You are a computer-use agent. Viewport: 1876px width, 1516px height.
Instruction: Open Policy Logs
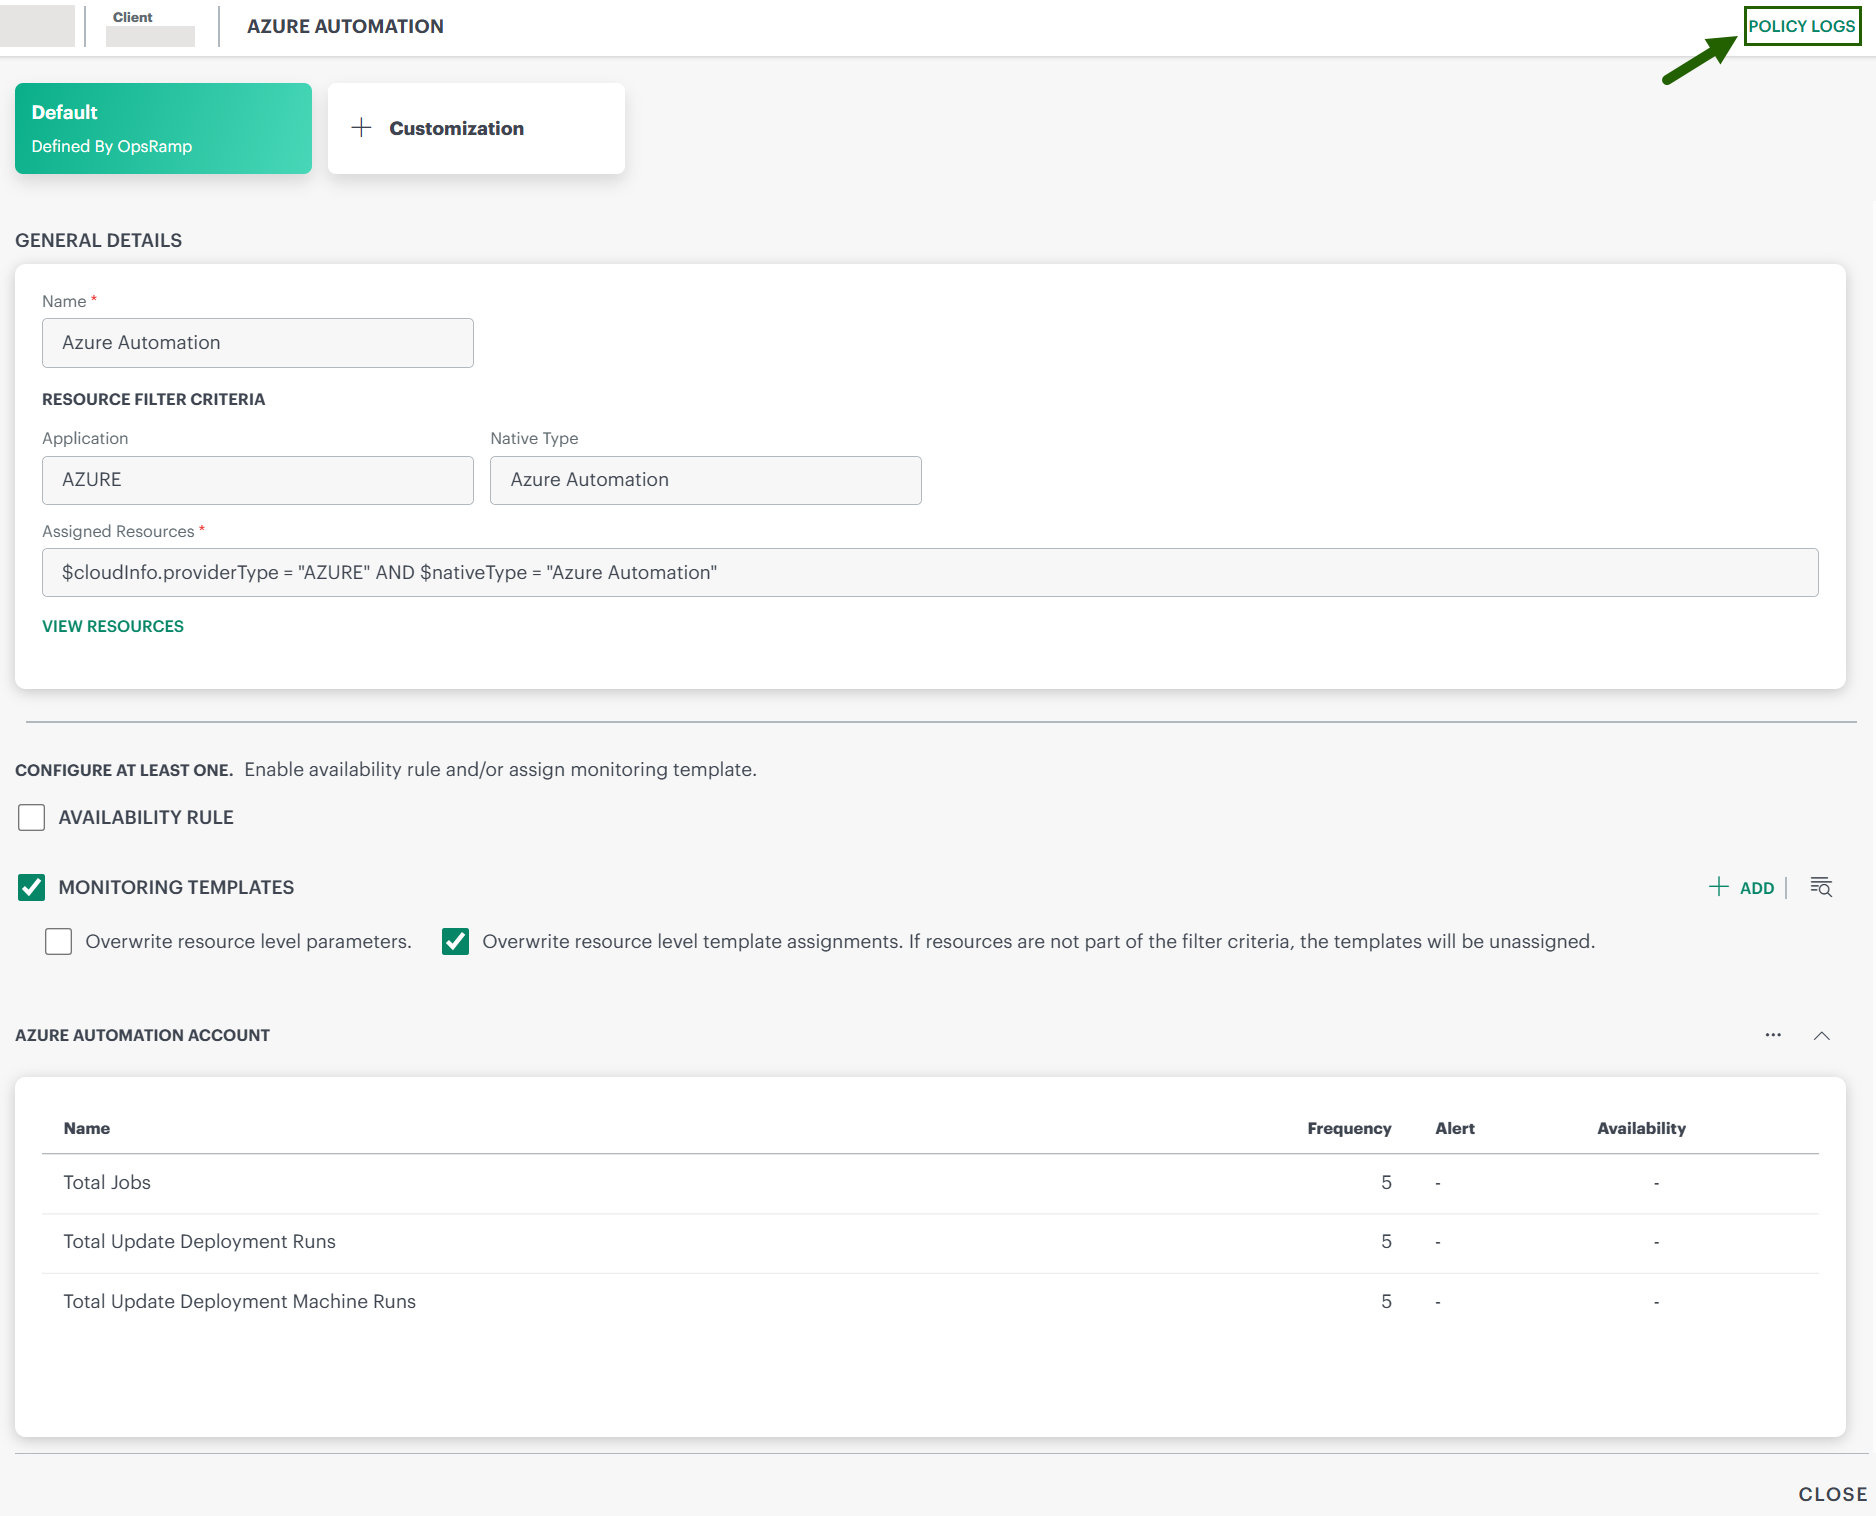point(1802,26)
